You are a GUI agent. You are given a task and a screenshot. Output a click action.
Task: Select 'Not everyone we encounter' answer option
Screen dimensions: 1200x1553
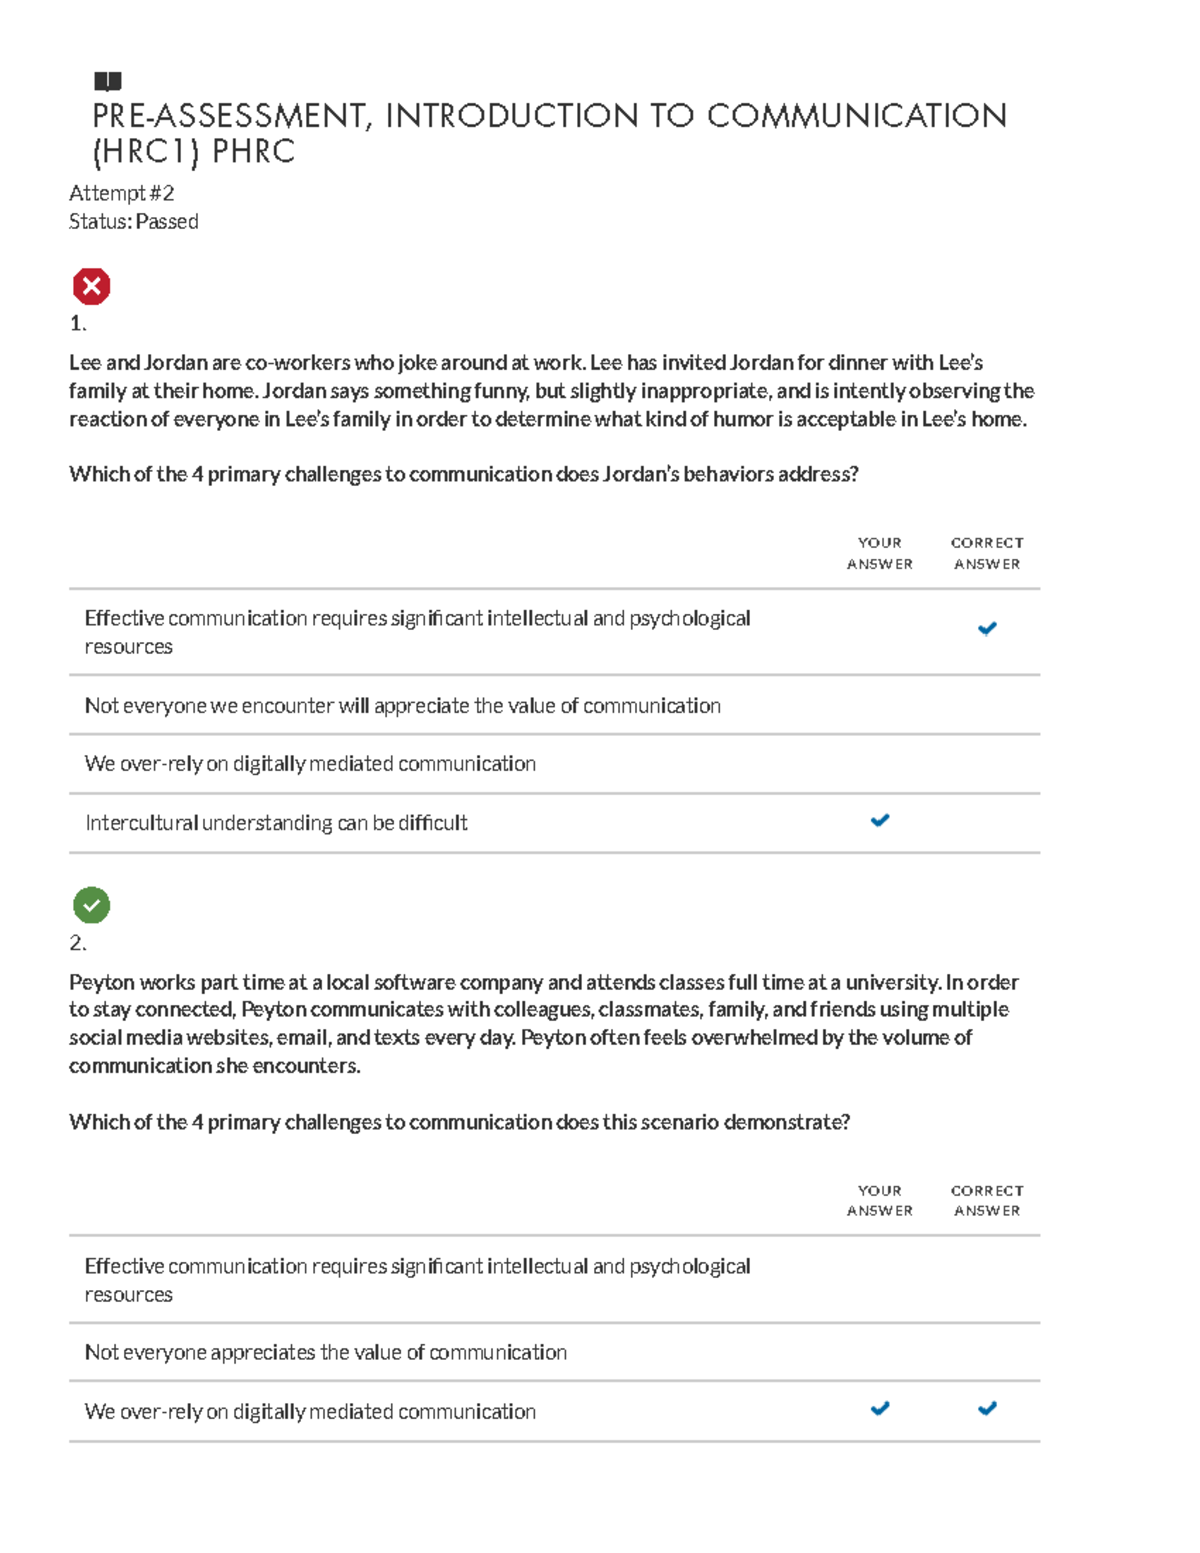[x=402, y=706]
